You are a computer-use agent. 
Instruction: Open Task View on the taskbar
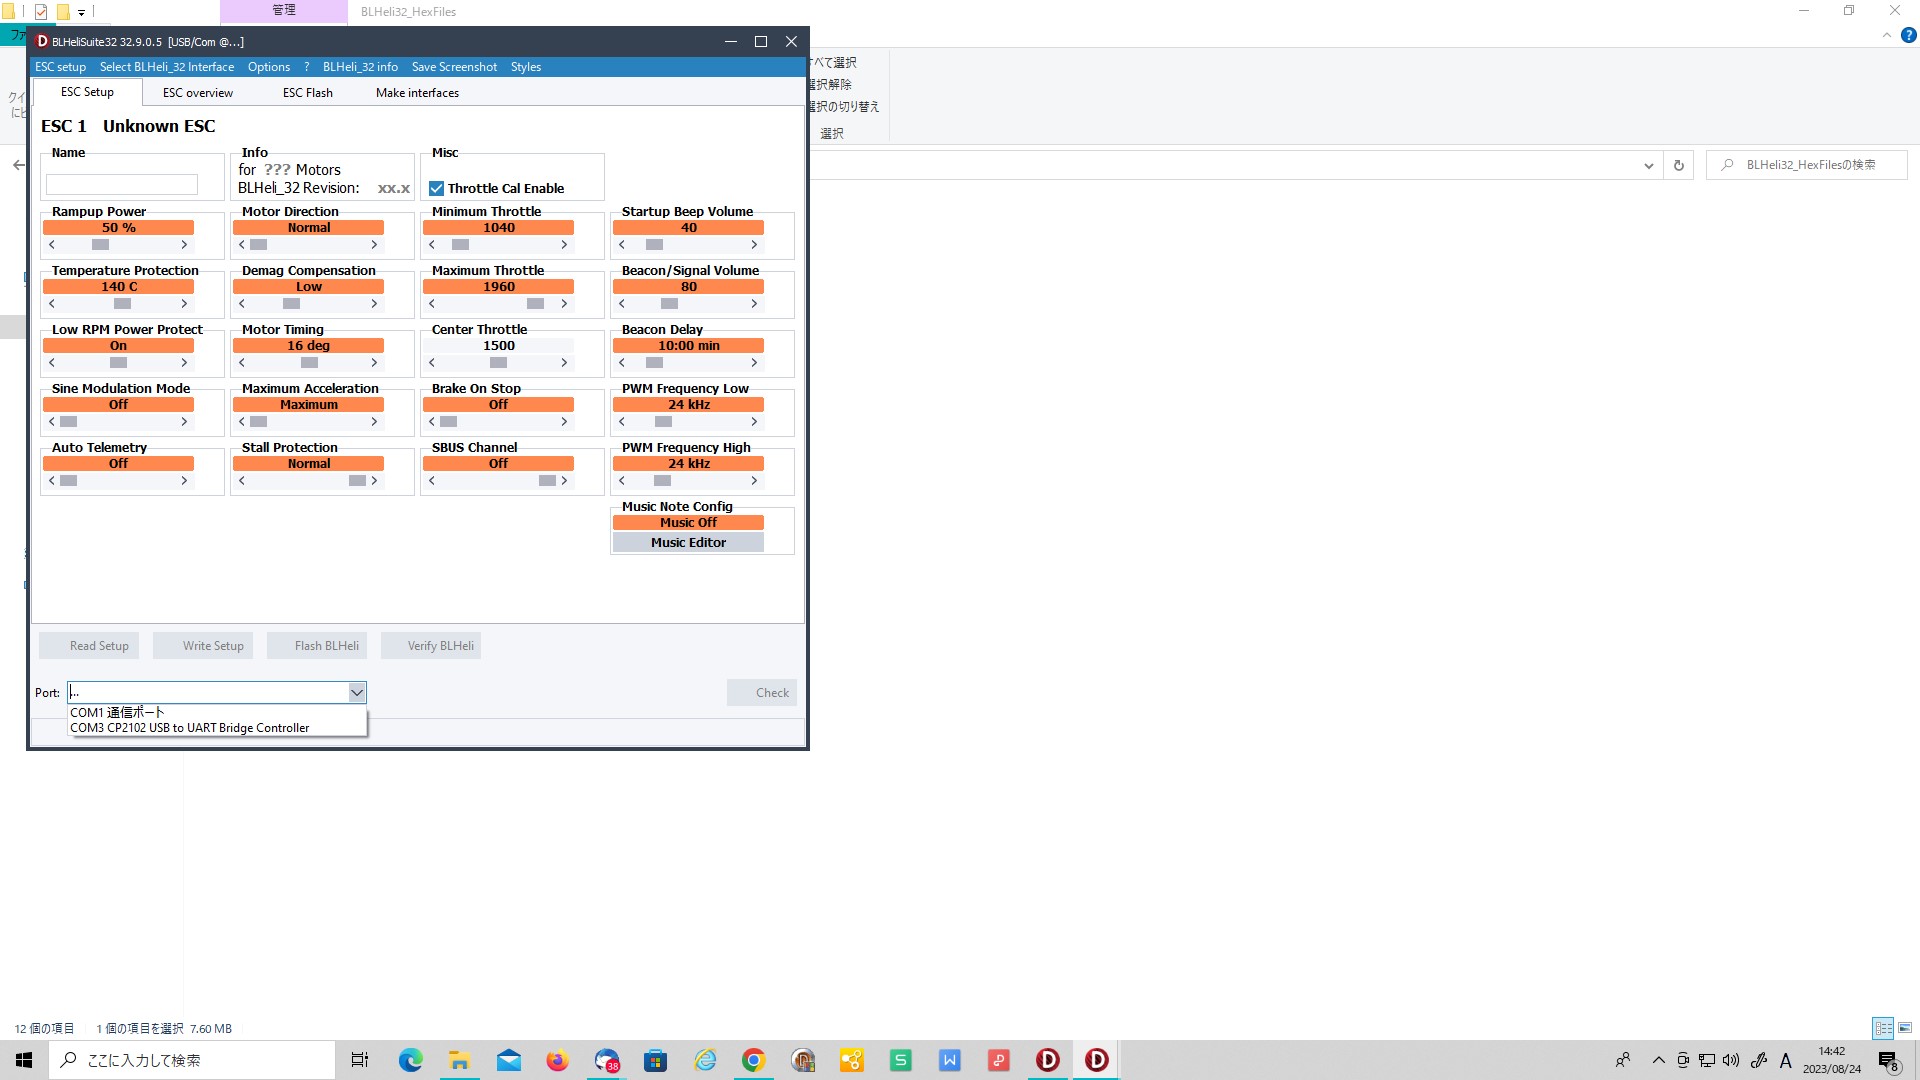pos(360,1060)
